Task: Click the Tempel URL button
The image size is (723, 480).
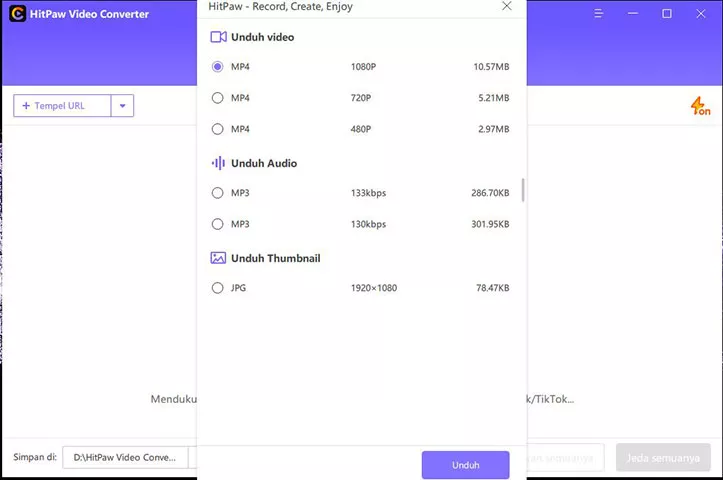Action: pyautogui.click(x=62, y=106)
